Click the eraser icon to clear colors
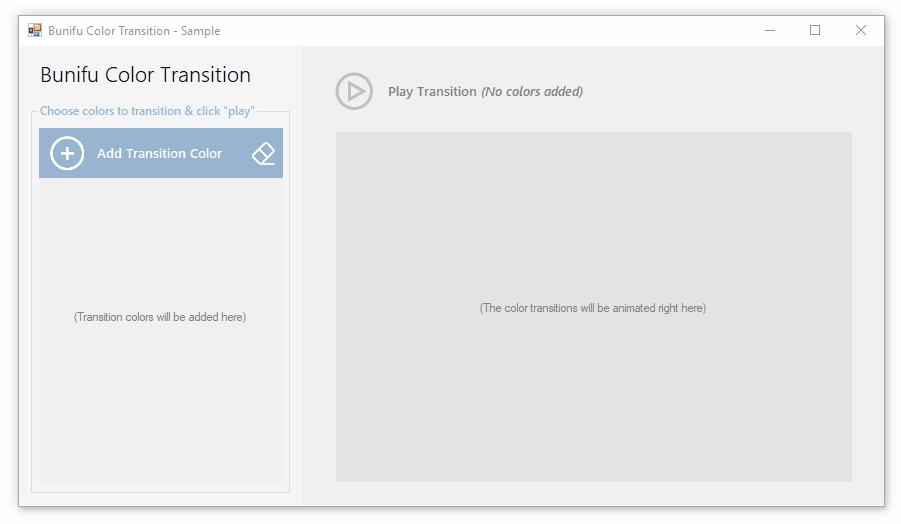The width and height of the screenshot is (901, 524). [x=263, y=153]
